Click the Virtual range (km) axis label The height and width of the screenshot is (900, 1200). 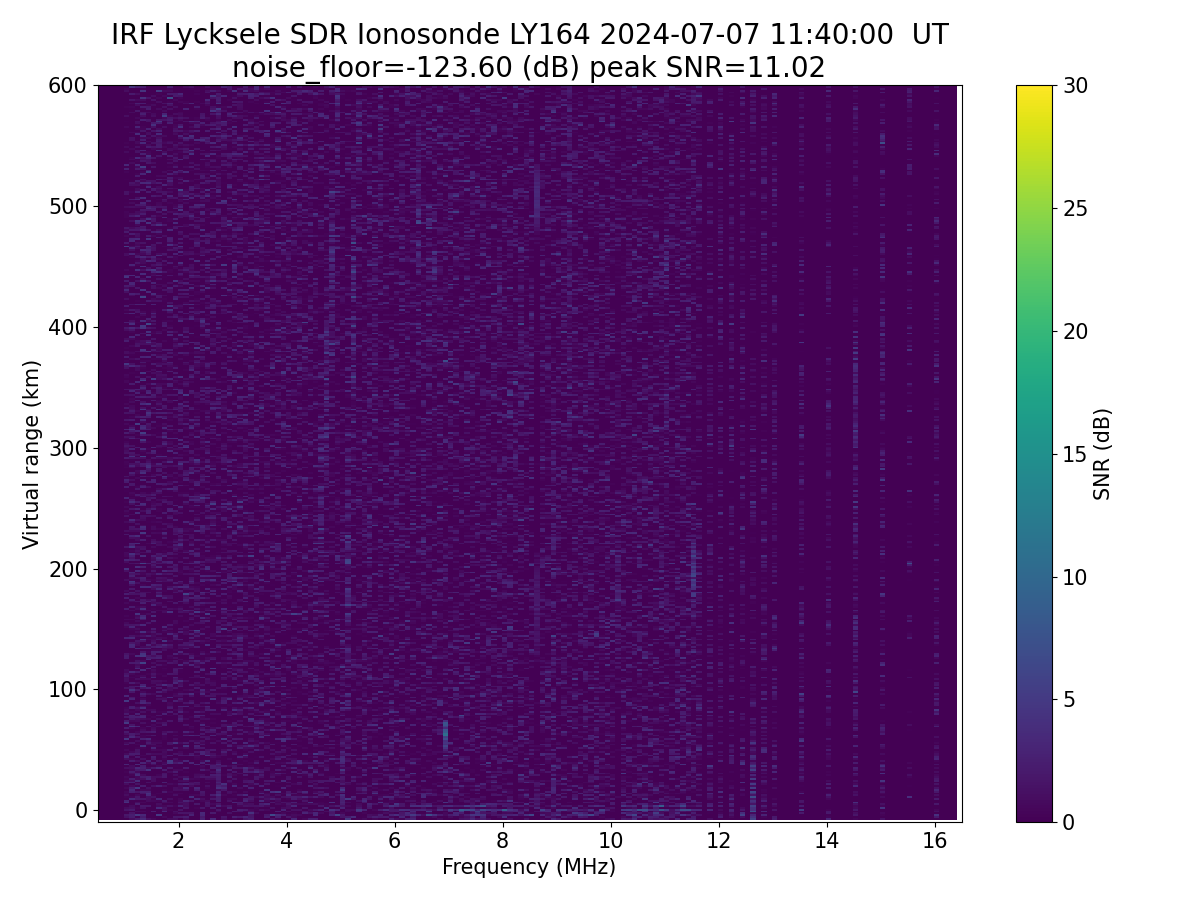(x=32, y=454)
